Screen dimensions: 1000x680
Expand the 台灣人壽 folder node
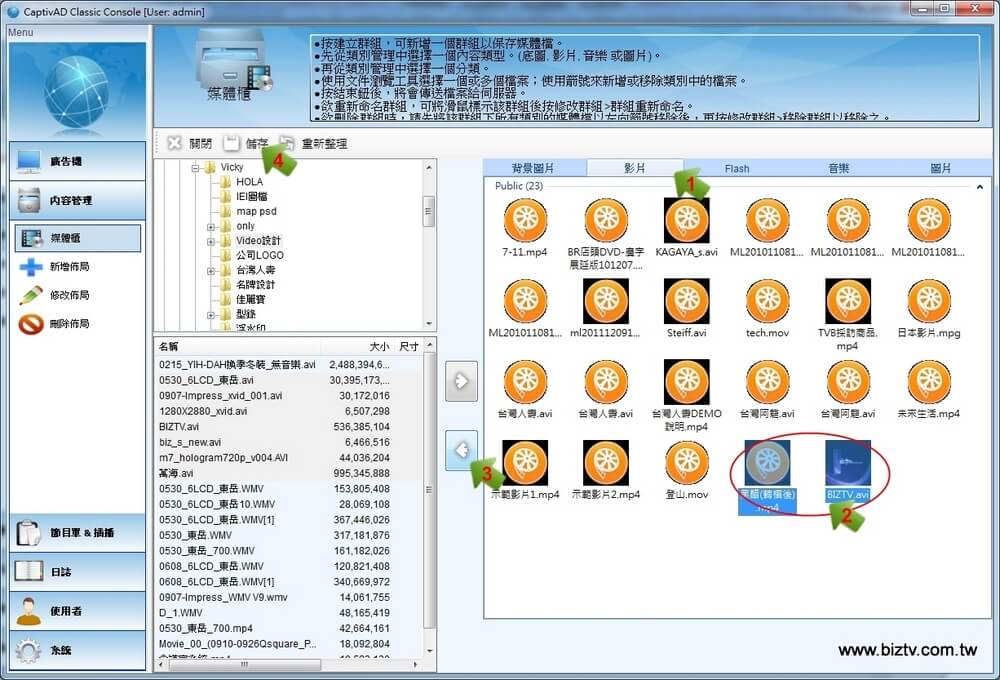click(x=211, y=270)
